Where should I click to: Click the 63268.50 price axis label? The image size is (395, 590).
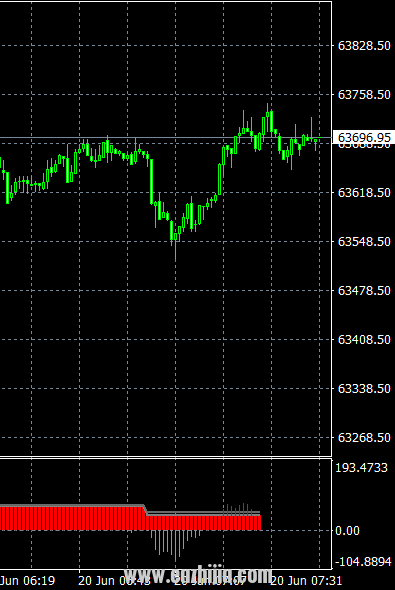click(364, 438)
